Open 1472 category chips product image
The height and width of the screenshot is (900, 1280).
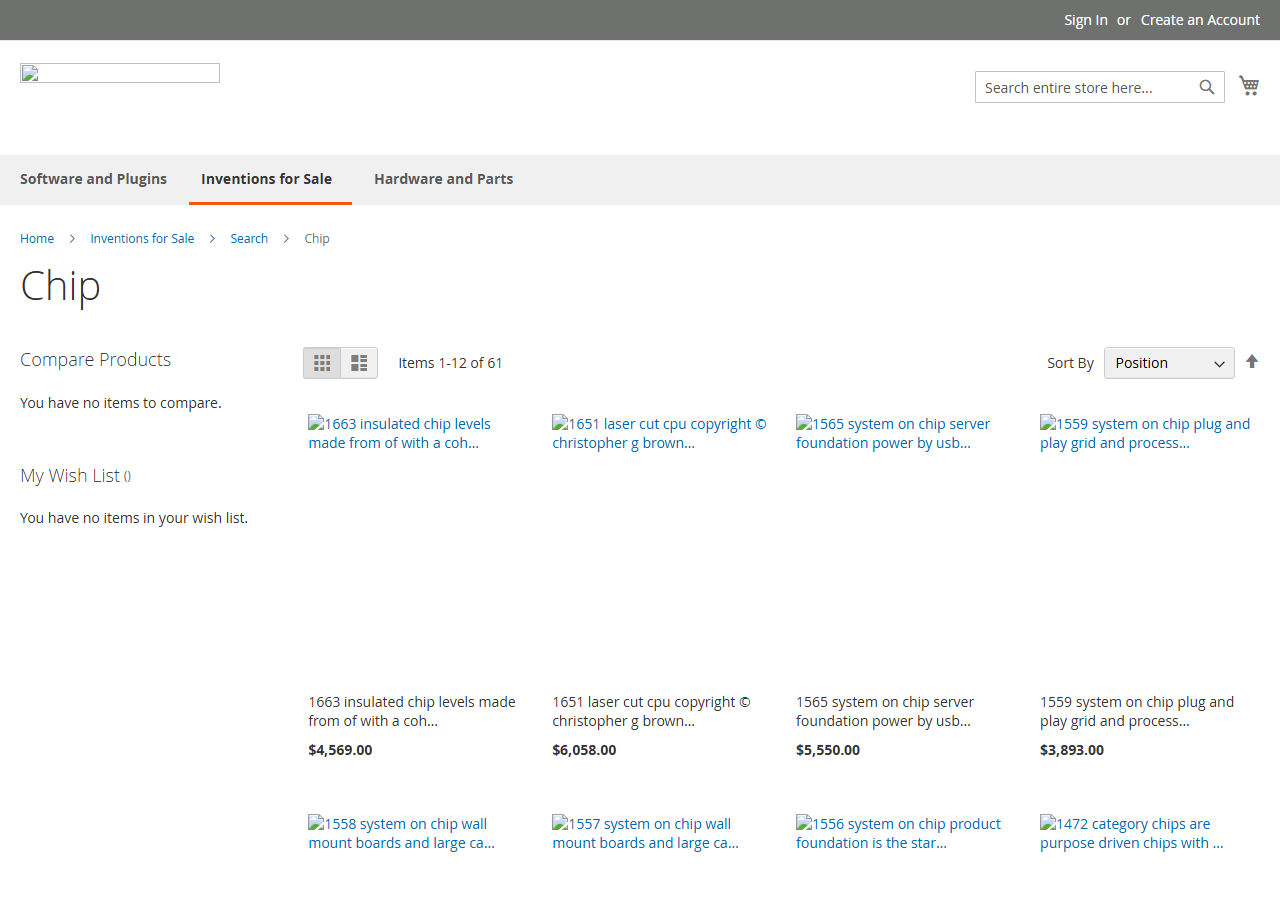1131,833
